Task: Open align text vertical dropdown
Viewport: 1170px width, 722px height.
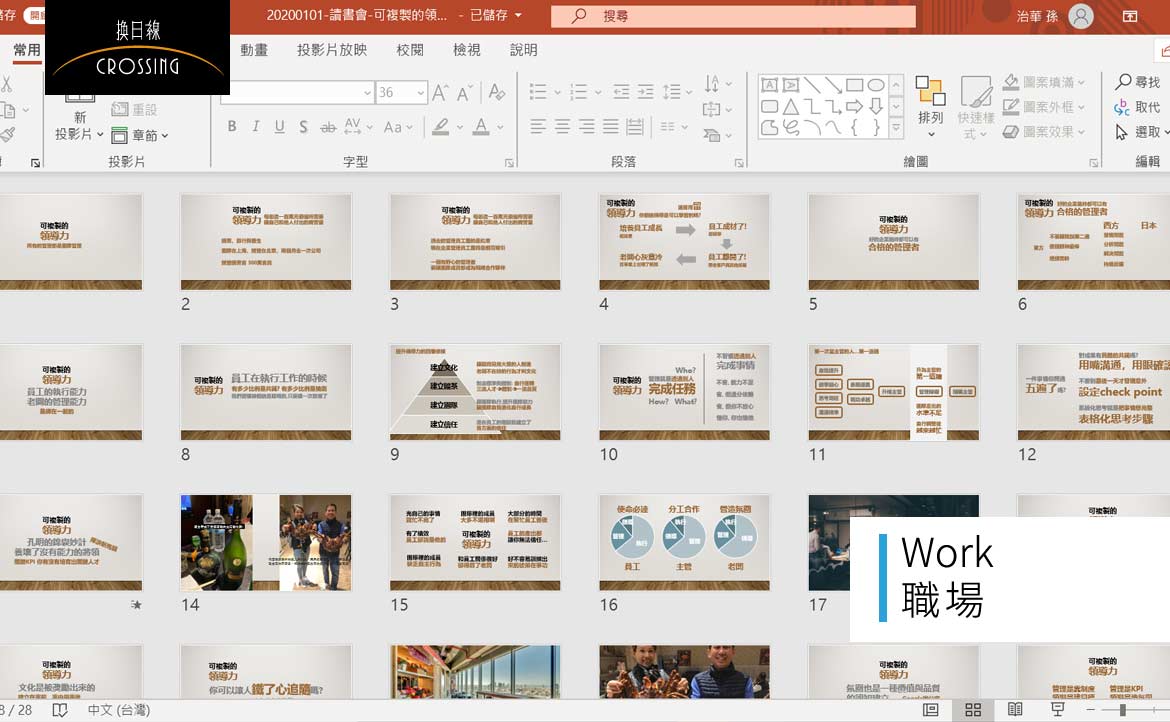Action: point(717,110)
